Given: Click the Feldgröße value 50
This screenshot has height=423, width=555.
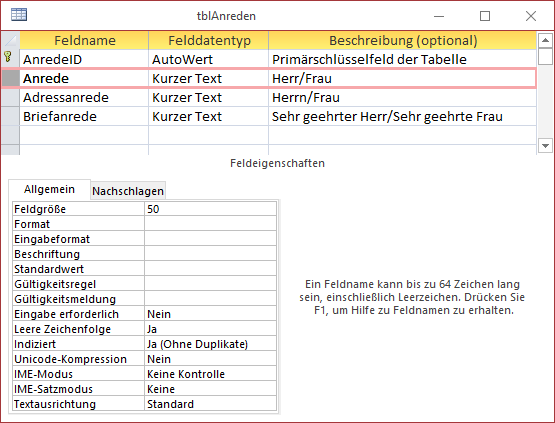Looking at the screenshot, I should coord(210,209).
